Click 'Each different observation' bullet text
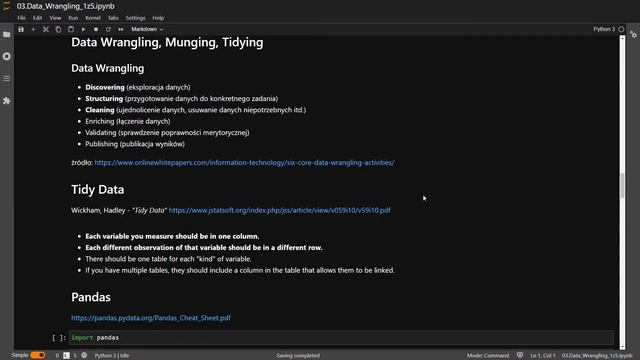Screen dimensions: 640x360 (204, 248)
